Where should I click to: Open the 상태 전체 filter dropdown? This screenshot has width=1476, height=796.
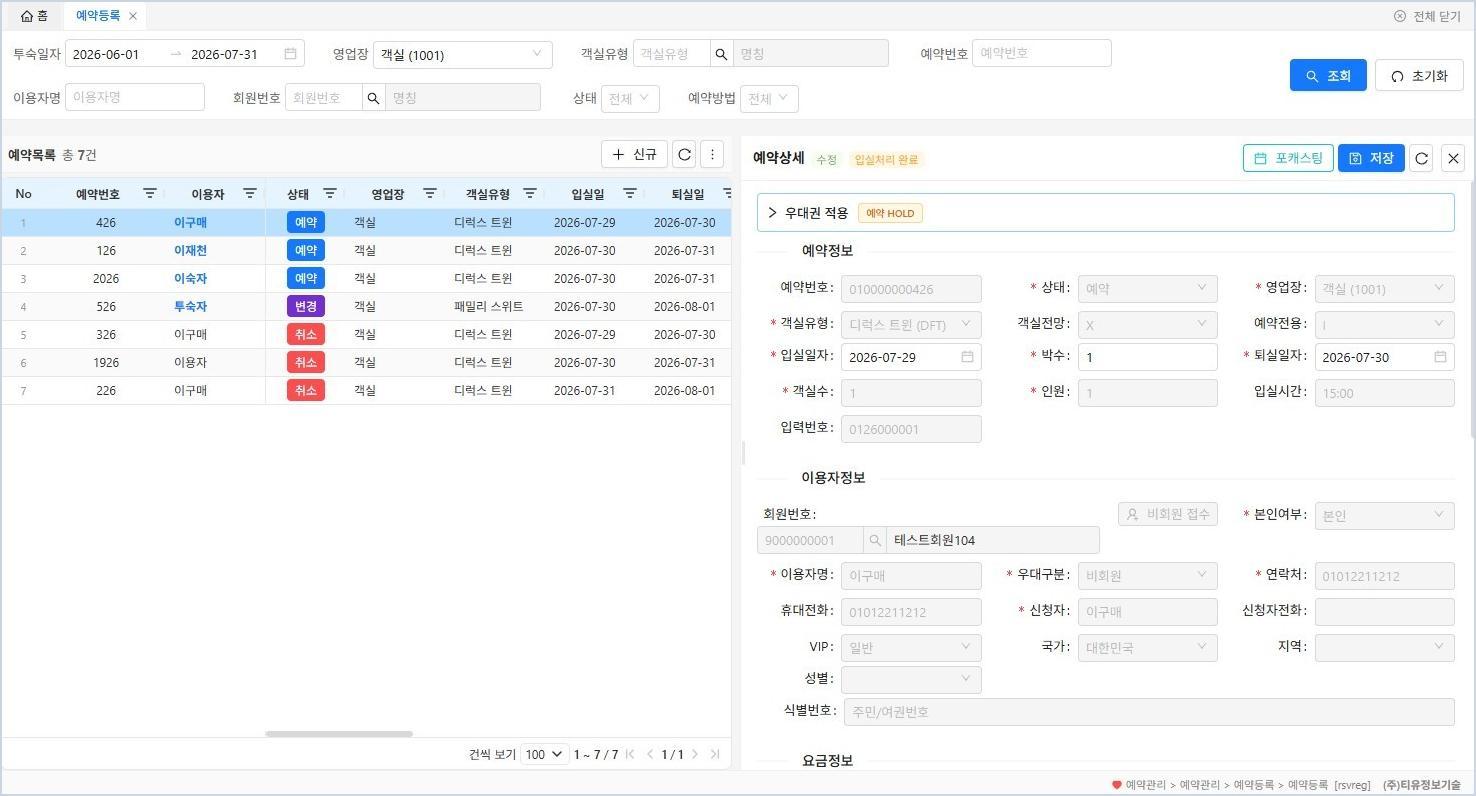point(630,98)
